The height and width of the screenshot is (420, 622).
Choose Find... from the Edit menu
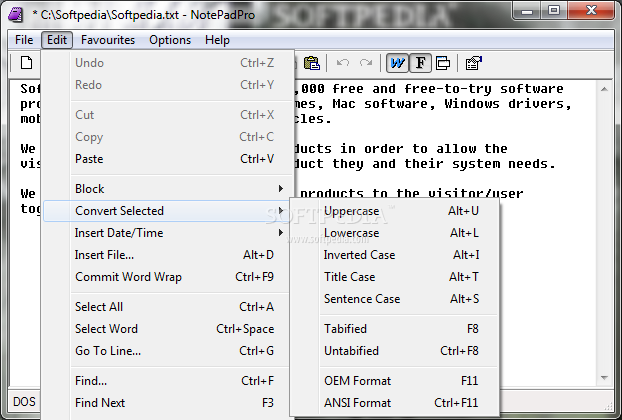click(168, 381)
